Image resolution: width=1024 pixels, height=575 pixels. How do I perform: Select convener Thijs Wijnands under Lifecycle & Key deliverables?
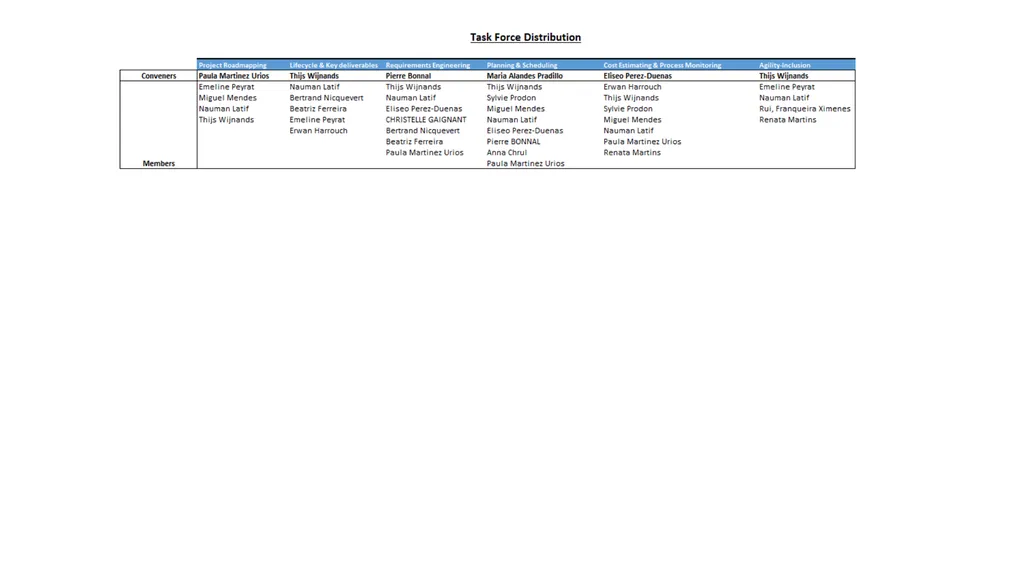tap(314, 76)
